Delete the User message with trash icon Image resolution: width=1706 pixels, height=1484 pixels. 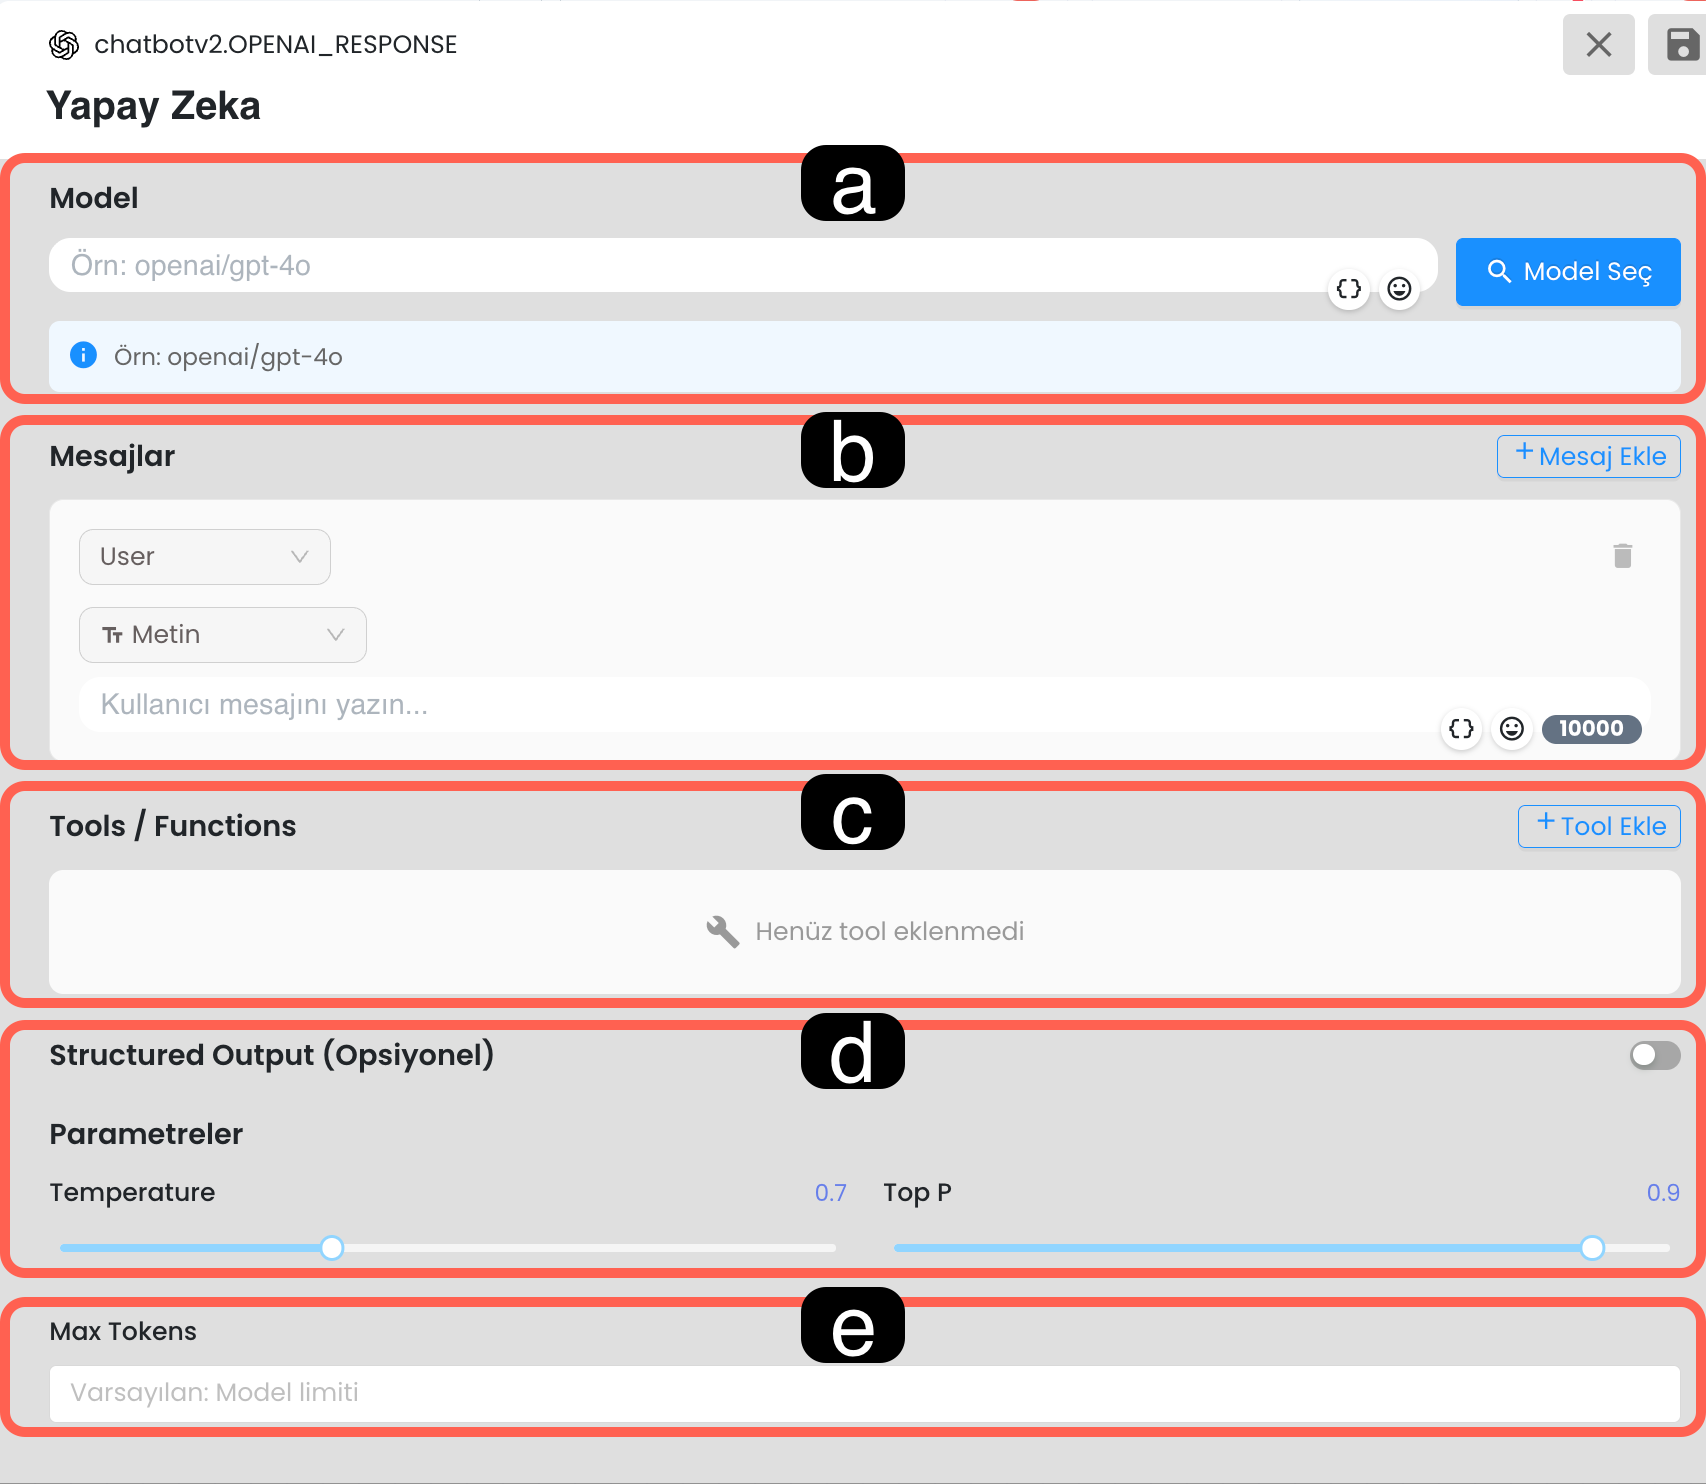click(1622, 556)
